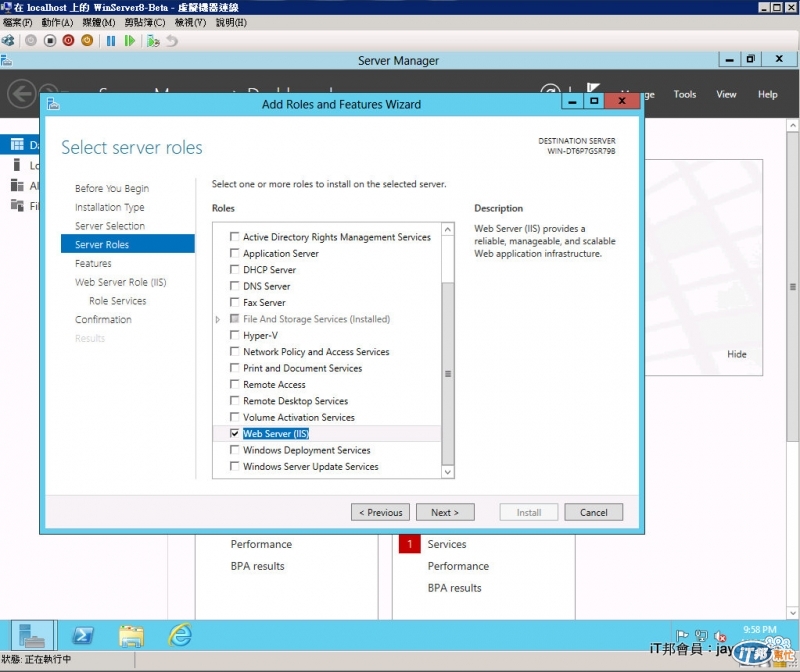Click the orange Save state icon

pos(87,40)
